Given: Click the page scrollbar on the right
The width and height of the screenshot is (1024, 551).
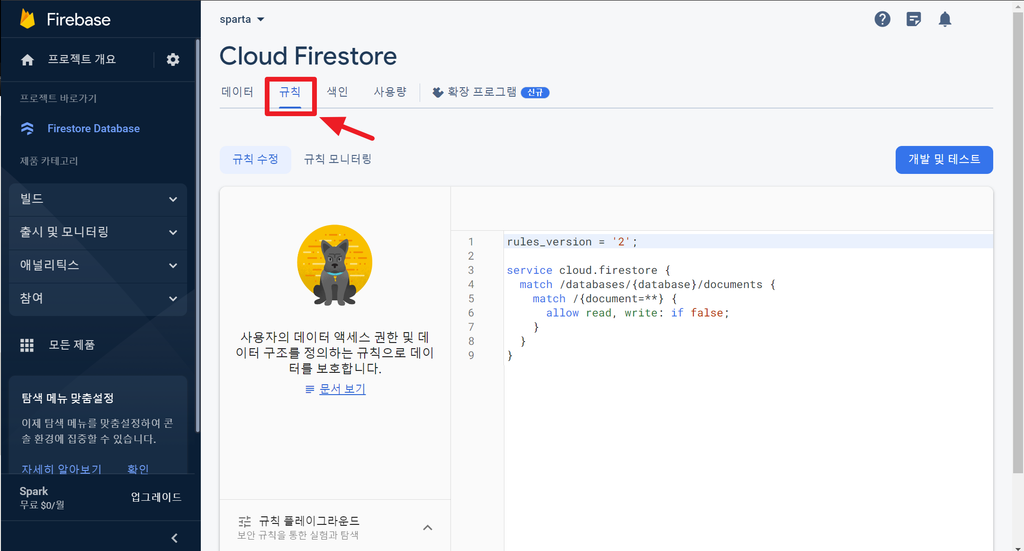Looking at the screenshot, I should [x=1018, y=242].
